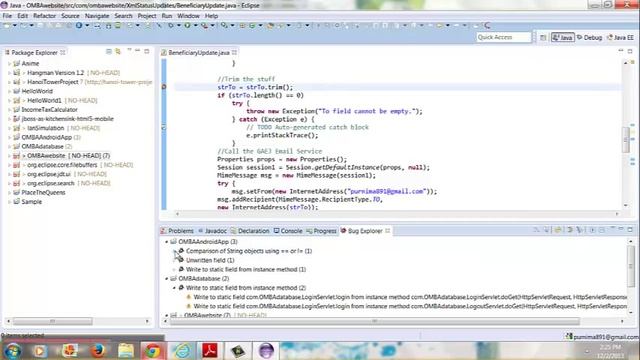The image size is (640, 360).
Task: Minimize the Bug Explorer panel
Action: 621,229
